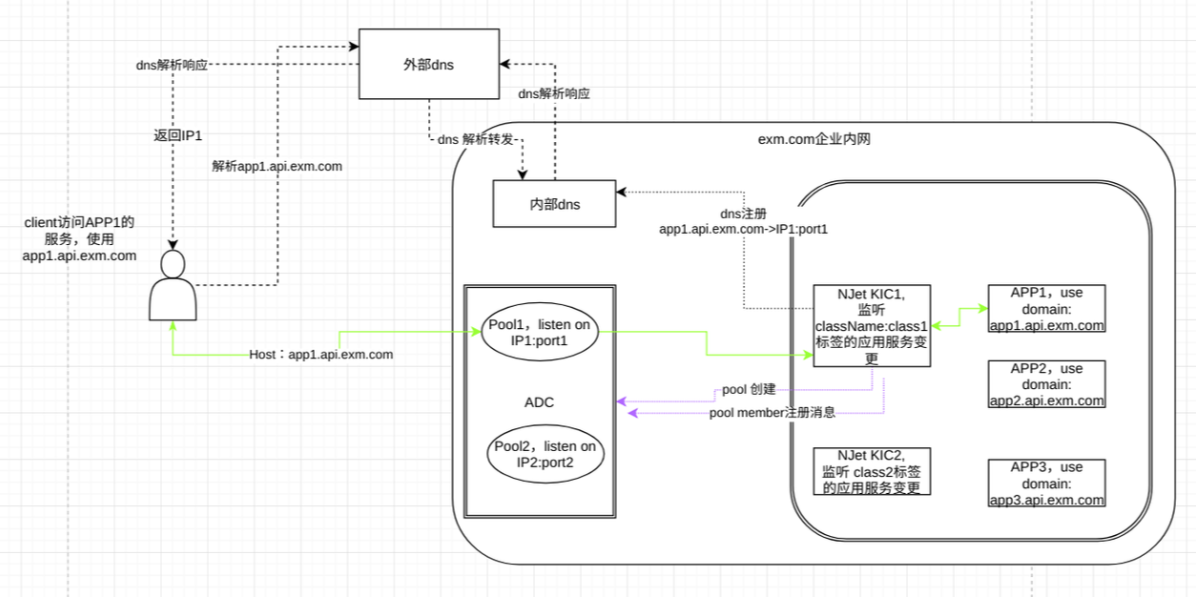1196x597 pixels.
Task: Click the APP2 app2.api.exm.com box
Action: point(1046,384)
